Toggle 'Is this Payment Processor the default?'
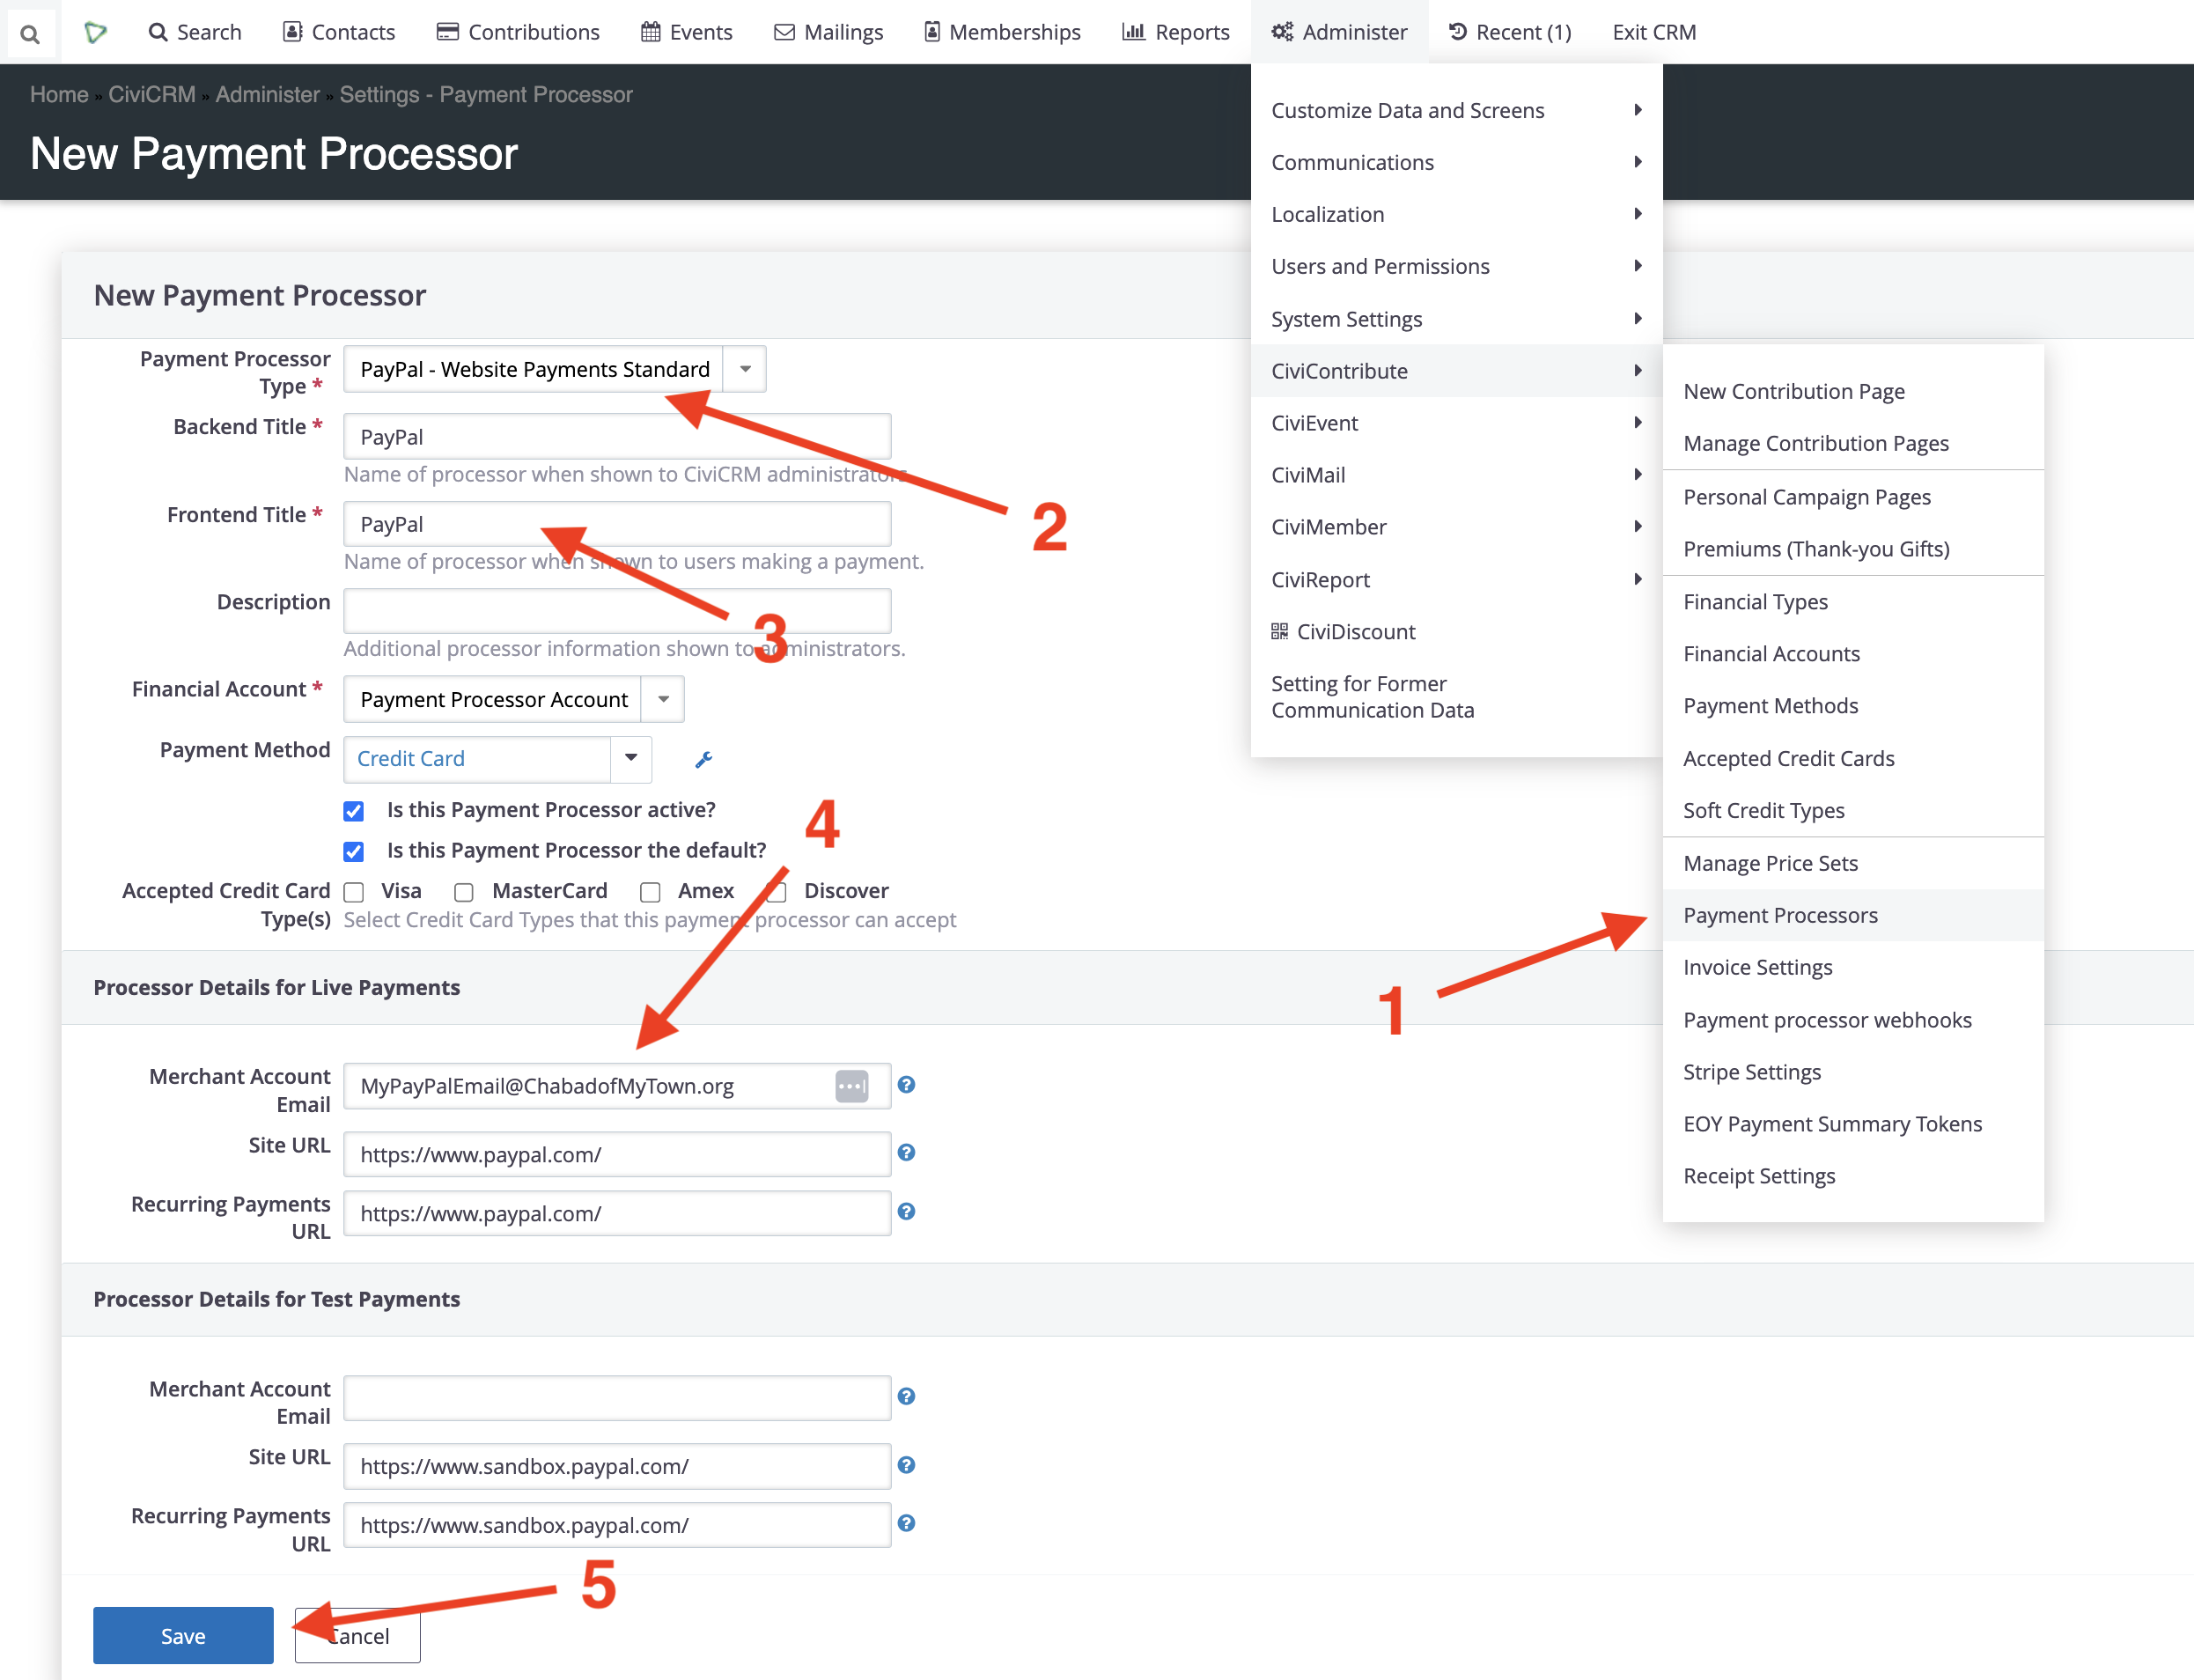The image size is (2194, 1680). (x=354, y=852)
